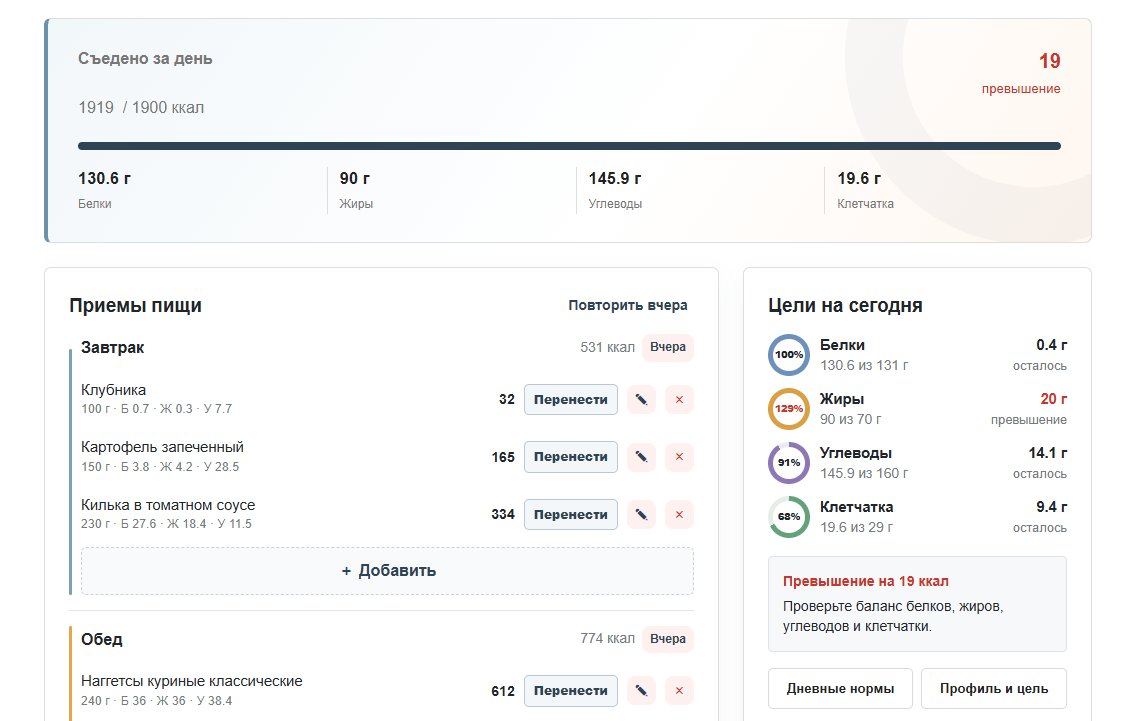Click the Углеводы 91% progress ring
The width and height of the screenshot is (1133, 721).
tap(789, 463)
